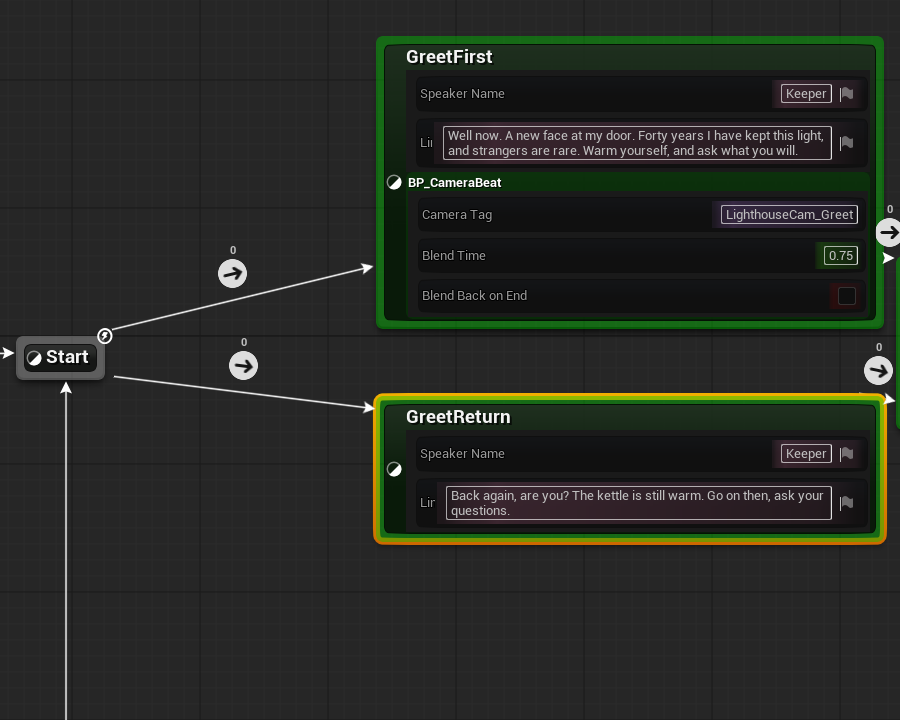This screenshot has height=720, width=900.
Task: Edit the 'Back again, are you?' dialogue line
Action: (x=638, y=503)
